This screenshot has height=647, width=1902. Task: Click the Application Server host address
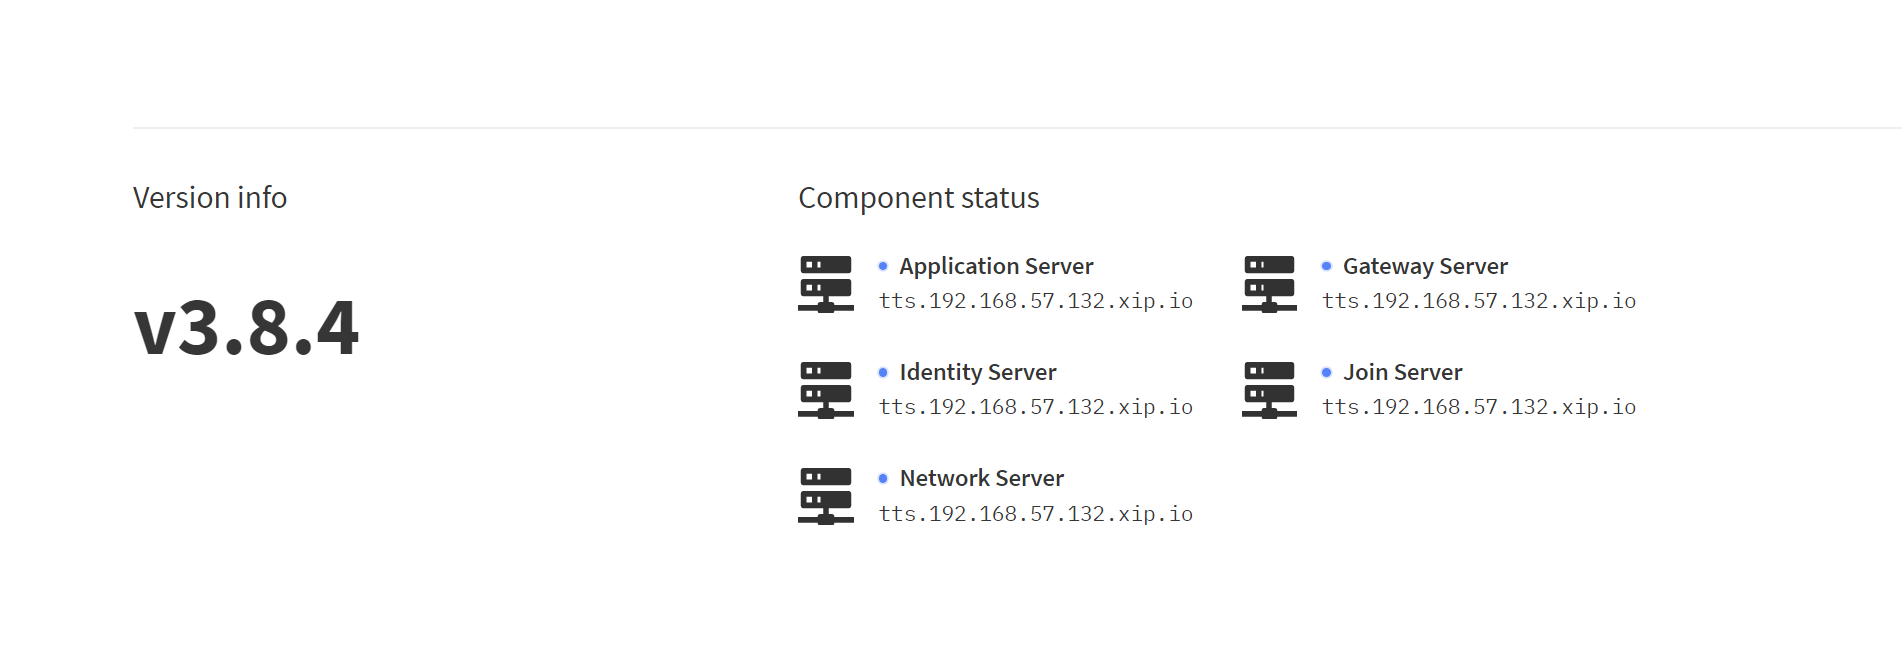[1036, 301]
